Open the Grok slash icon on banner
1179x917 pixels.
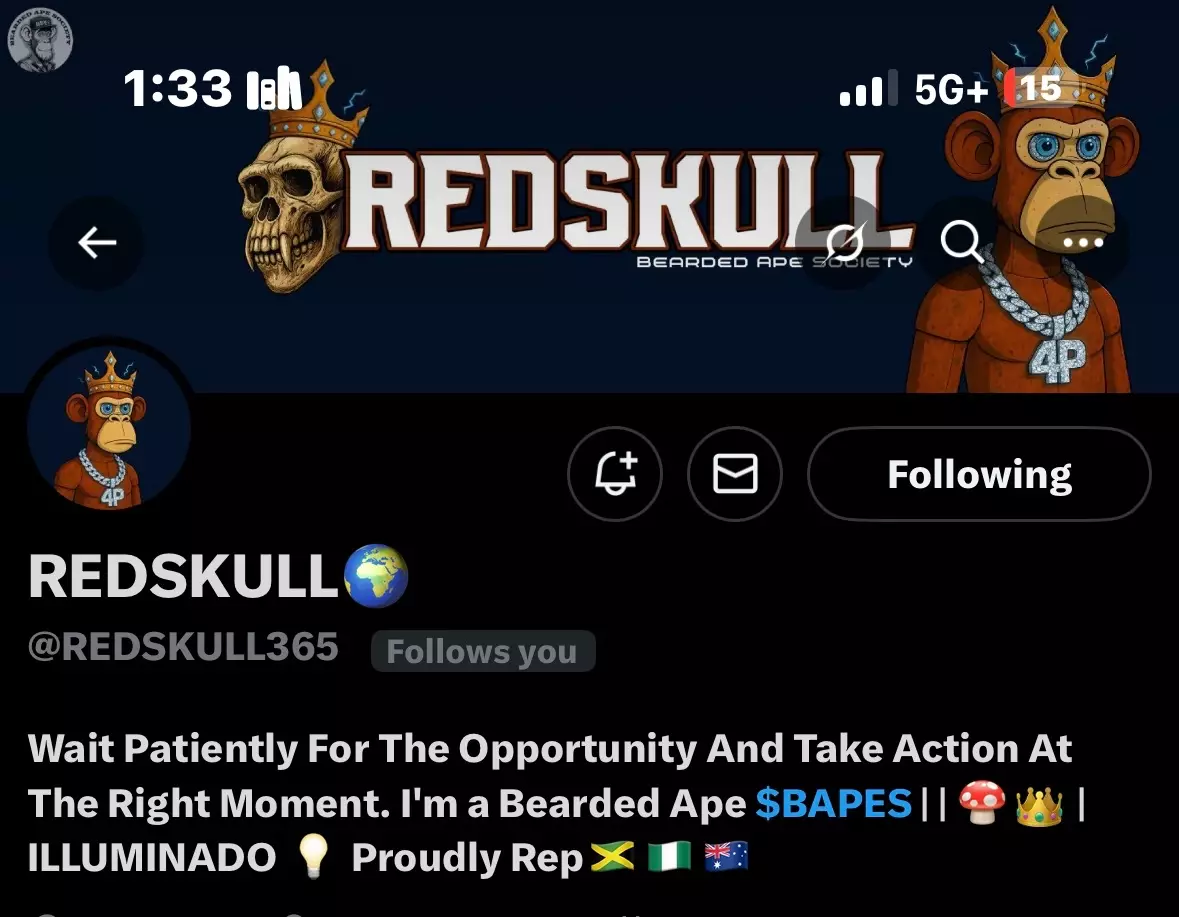click(843, 242)
